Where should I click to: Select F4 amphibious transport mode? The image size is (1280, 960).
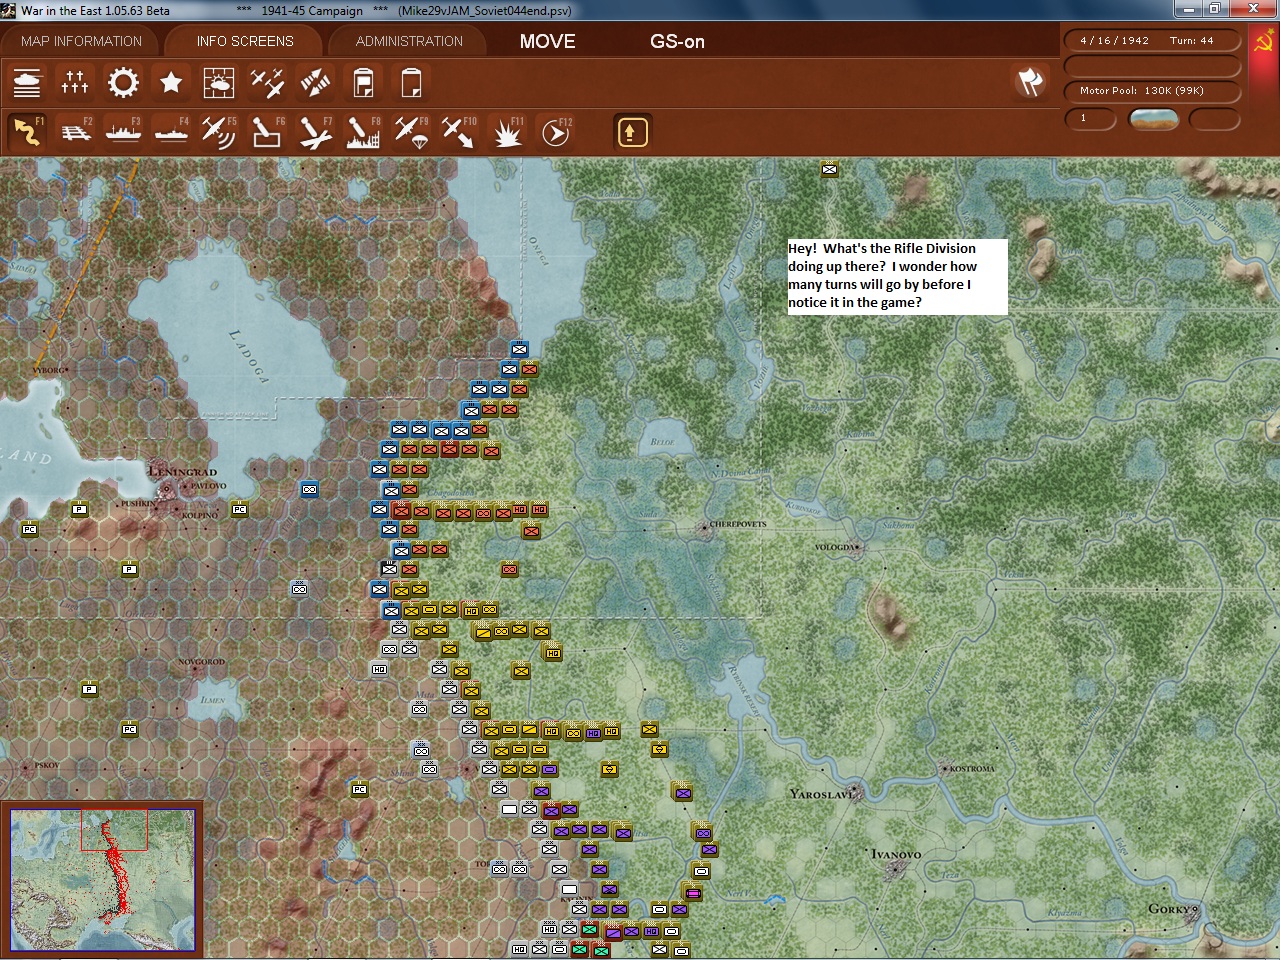(171, 131)
